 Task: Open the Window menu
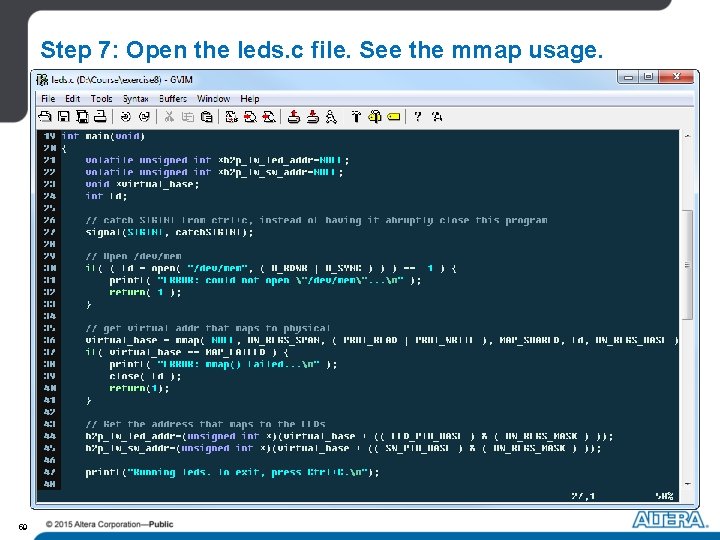click(x=213, y=99)
